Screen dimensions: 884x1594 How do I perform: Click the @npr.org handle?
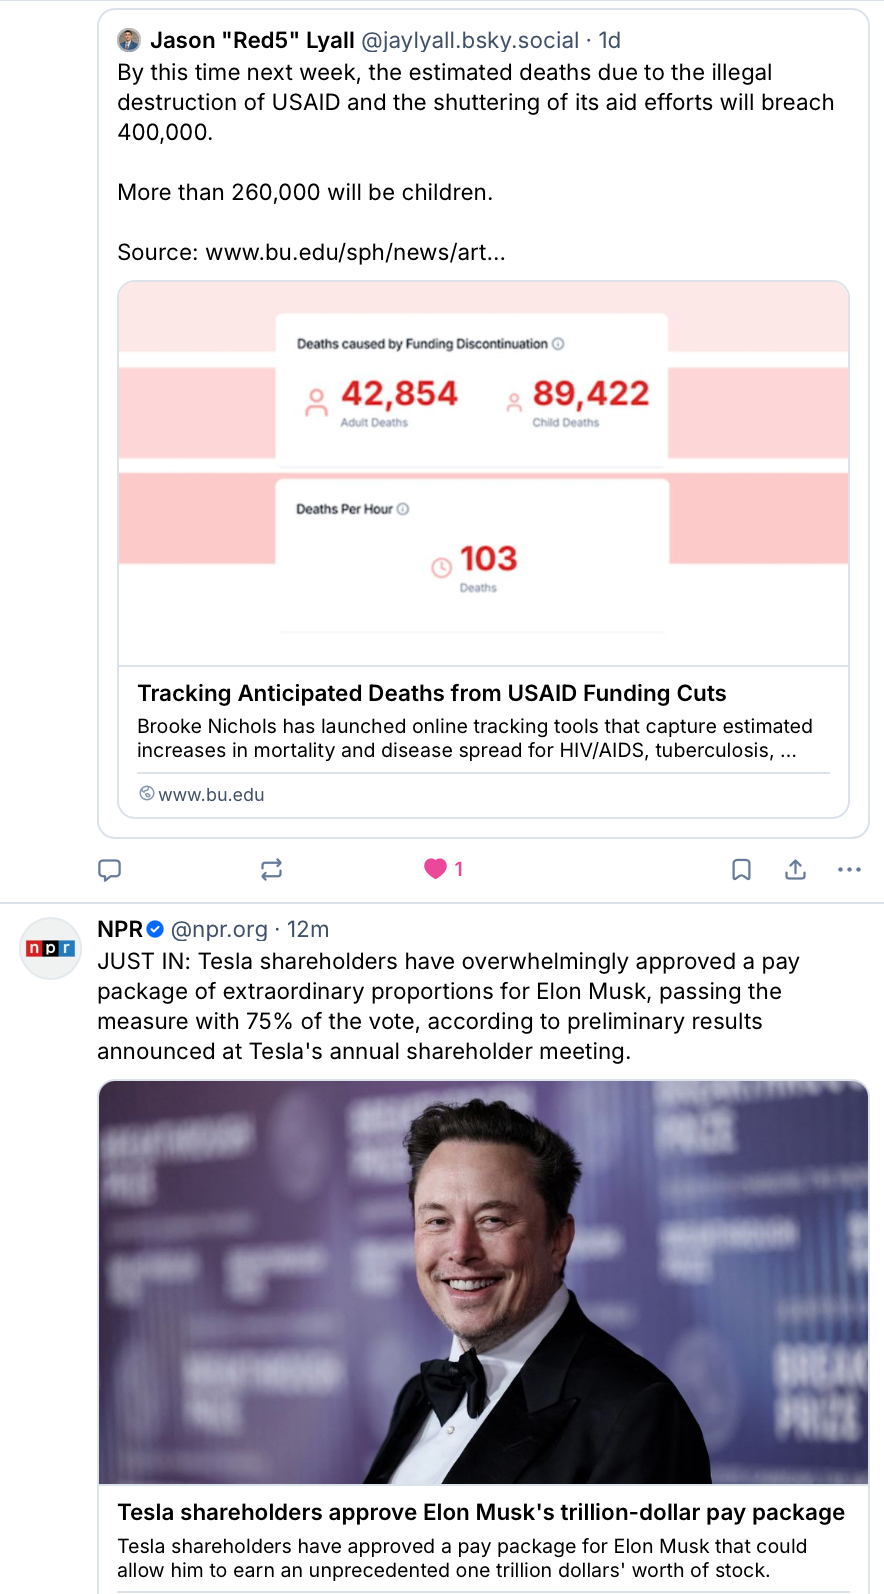click(x=219, y=929)
